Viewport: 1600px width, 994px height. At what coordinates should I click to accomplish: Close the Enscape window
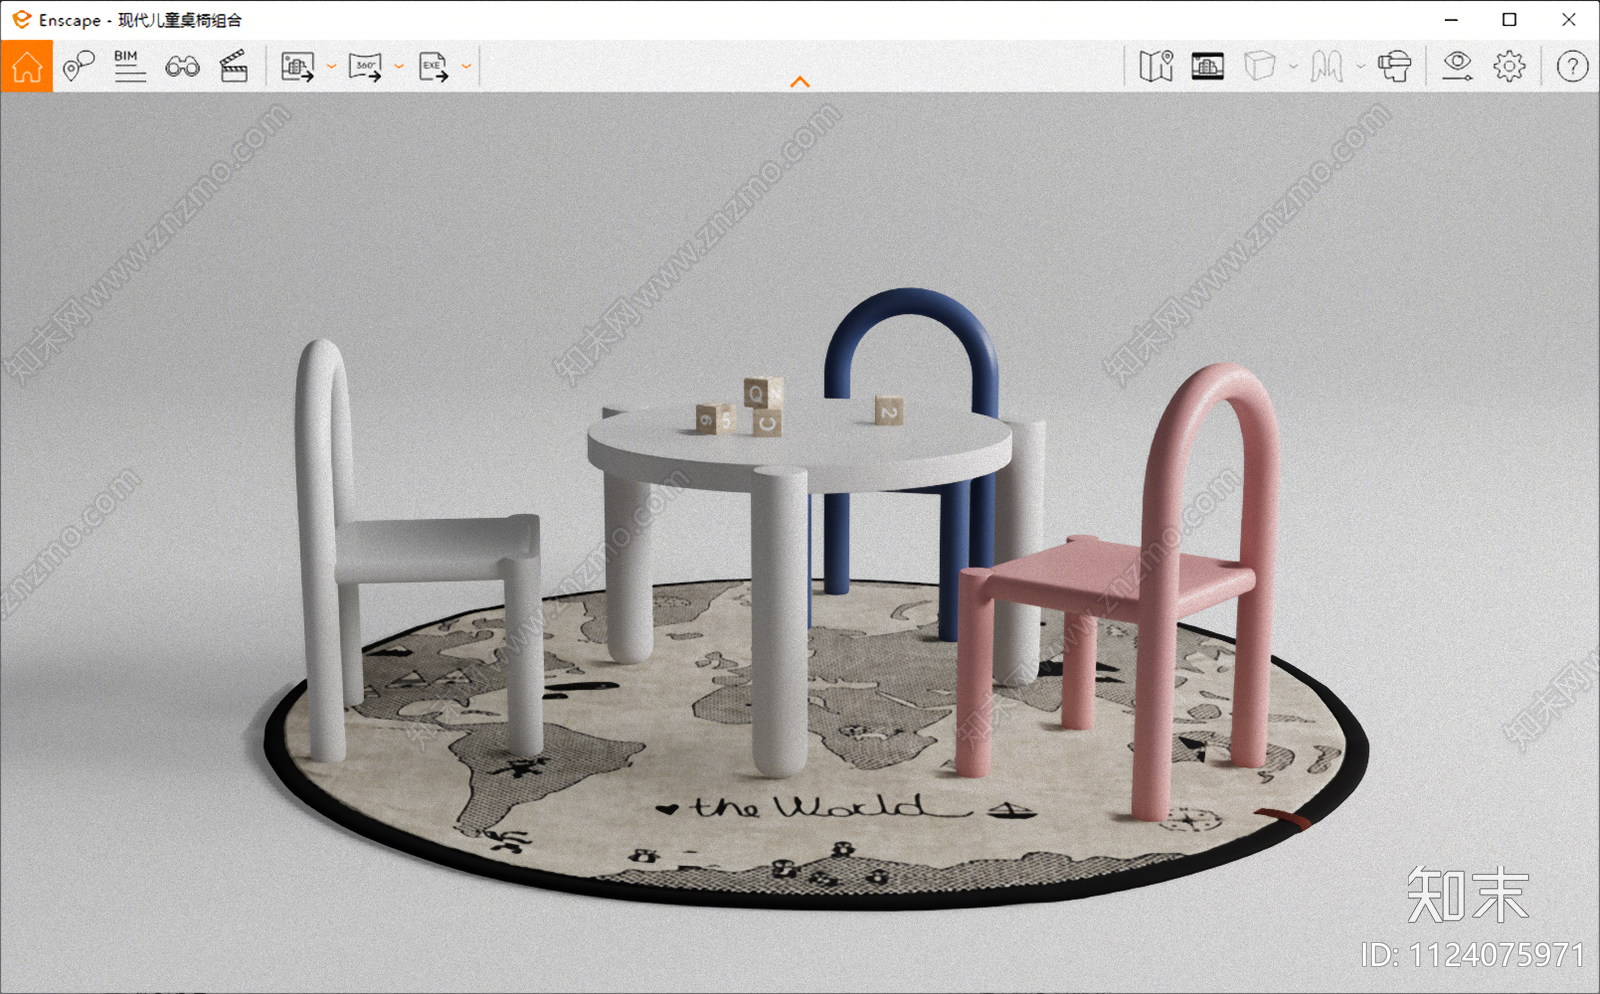[1568, 20]
